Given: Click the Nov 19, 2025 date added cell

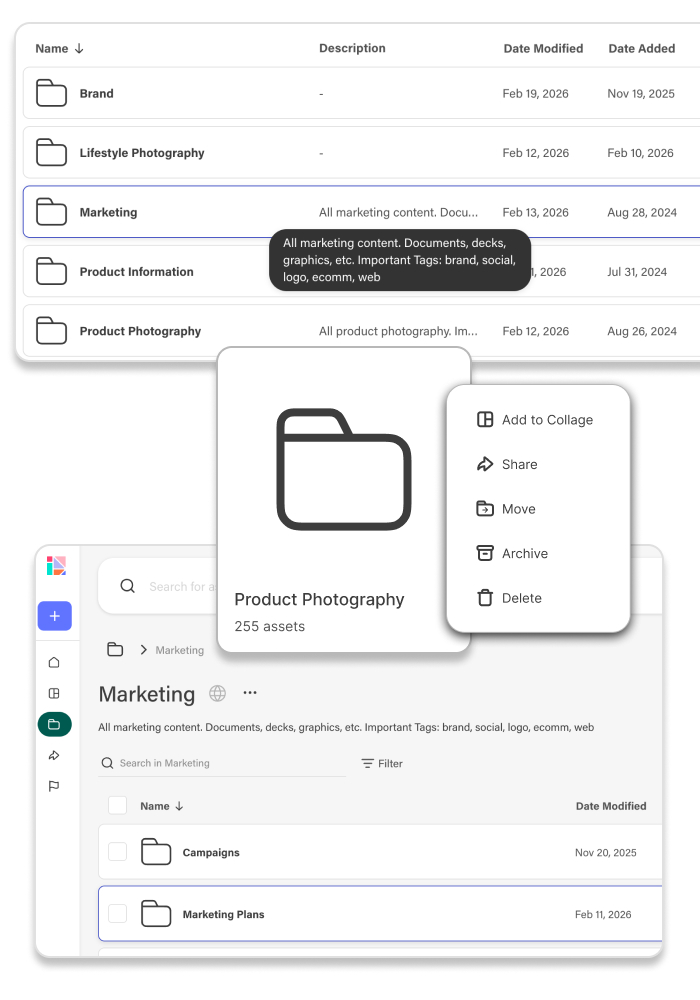Looking at the screenshot, I should pos(641,94).
